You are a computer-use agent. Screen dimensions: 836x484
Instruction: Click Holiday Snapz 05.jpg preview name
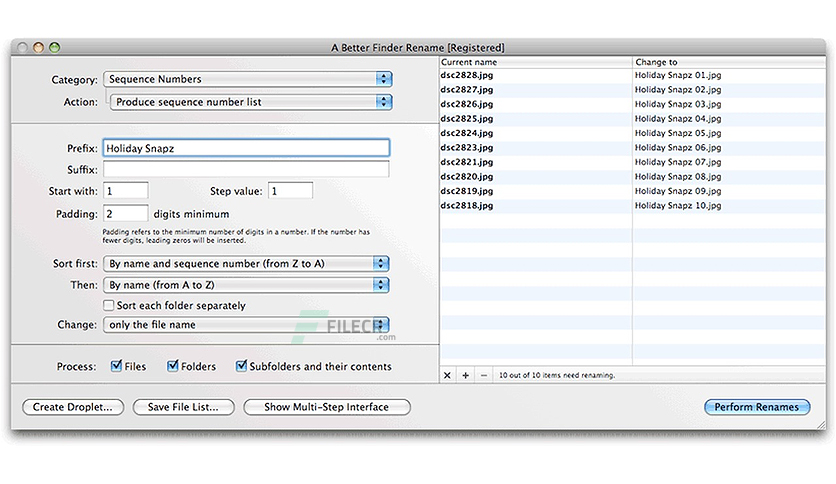tap(678, 133)
